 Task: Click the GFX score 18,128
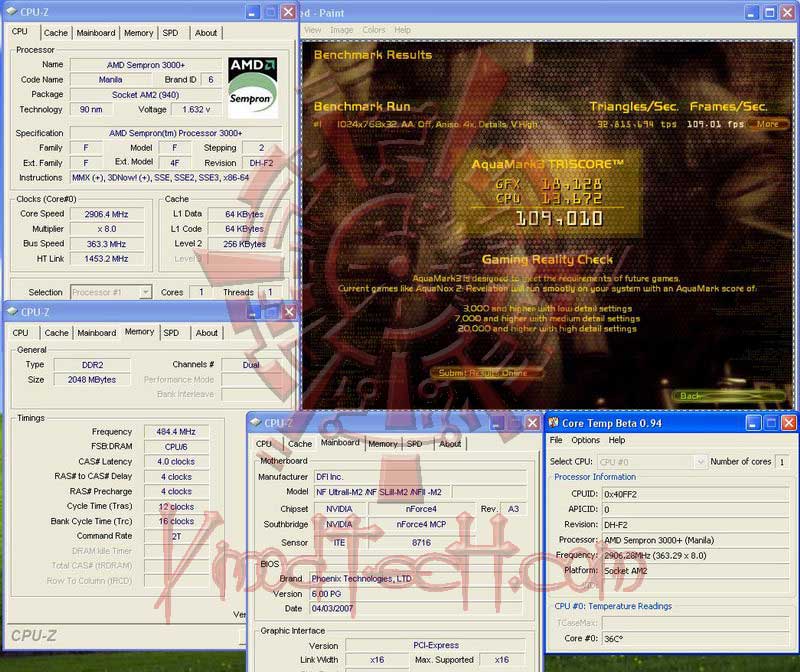click(x=571, y=184)
